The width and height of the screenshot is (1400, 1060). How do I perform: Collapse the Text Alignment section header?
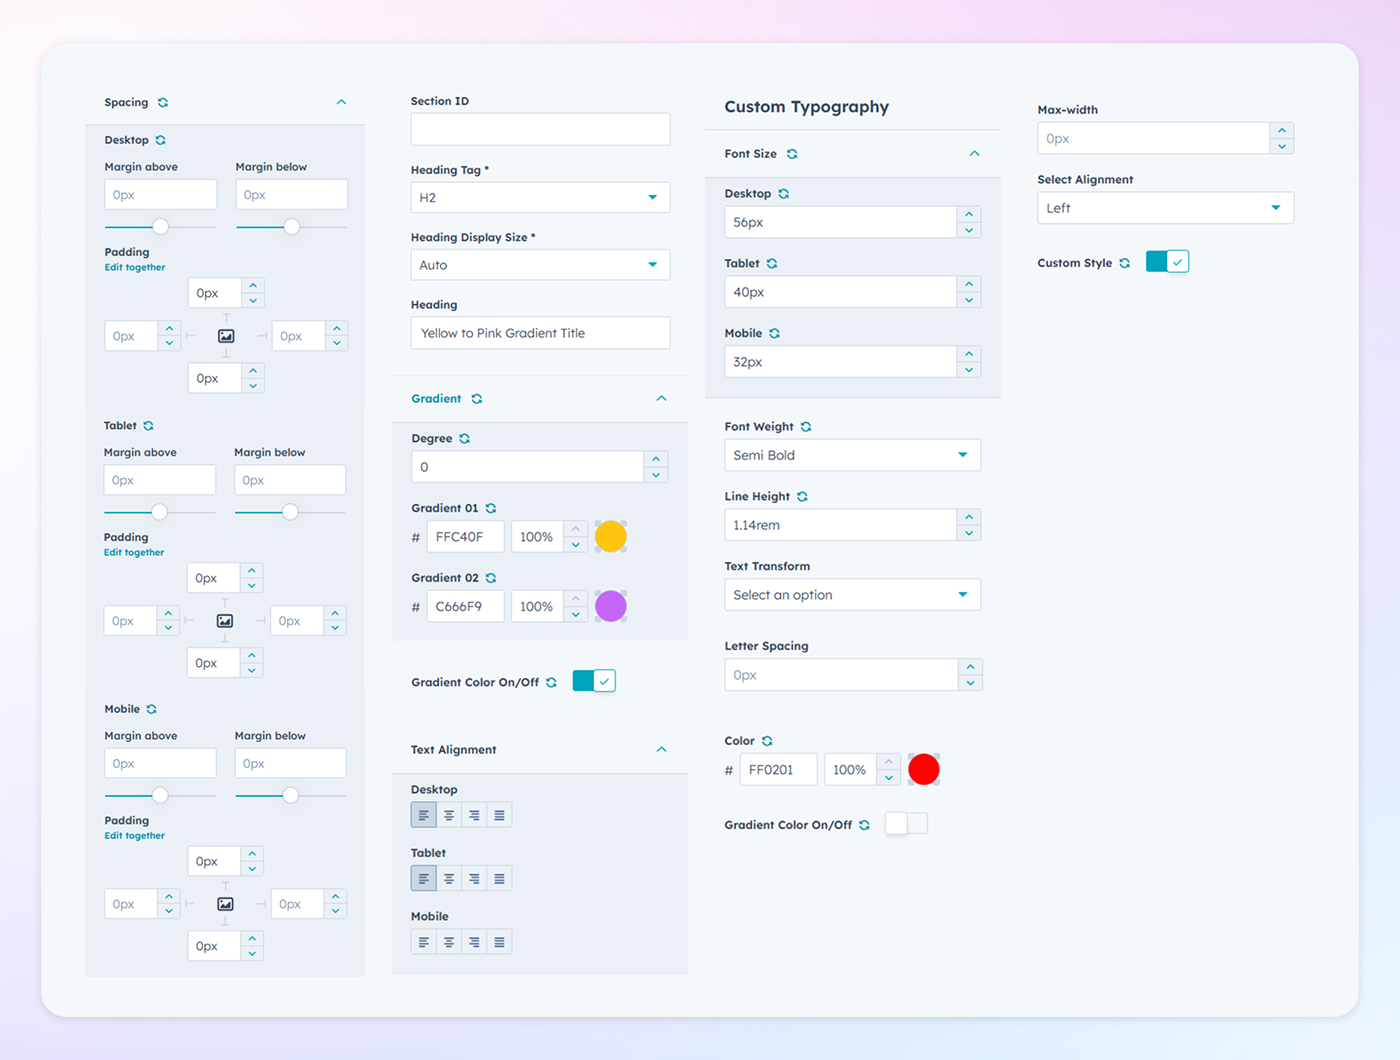661,750
